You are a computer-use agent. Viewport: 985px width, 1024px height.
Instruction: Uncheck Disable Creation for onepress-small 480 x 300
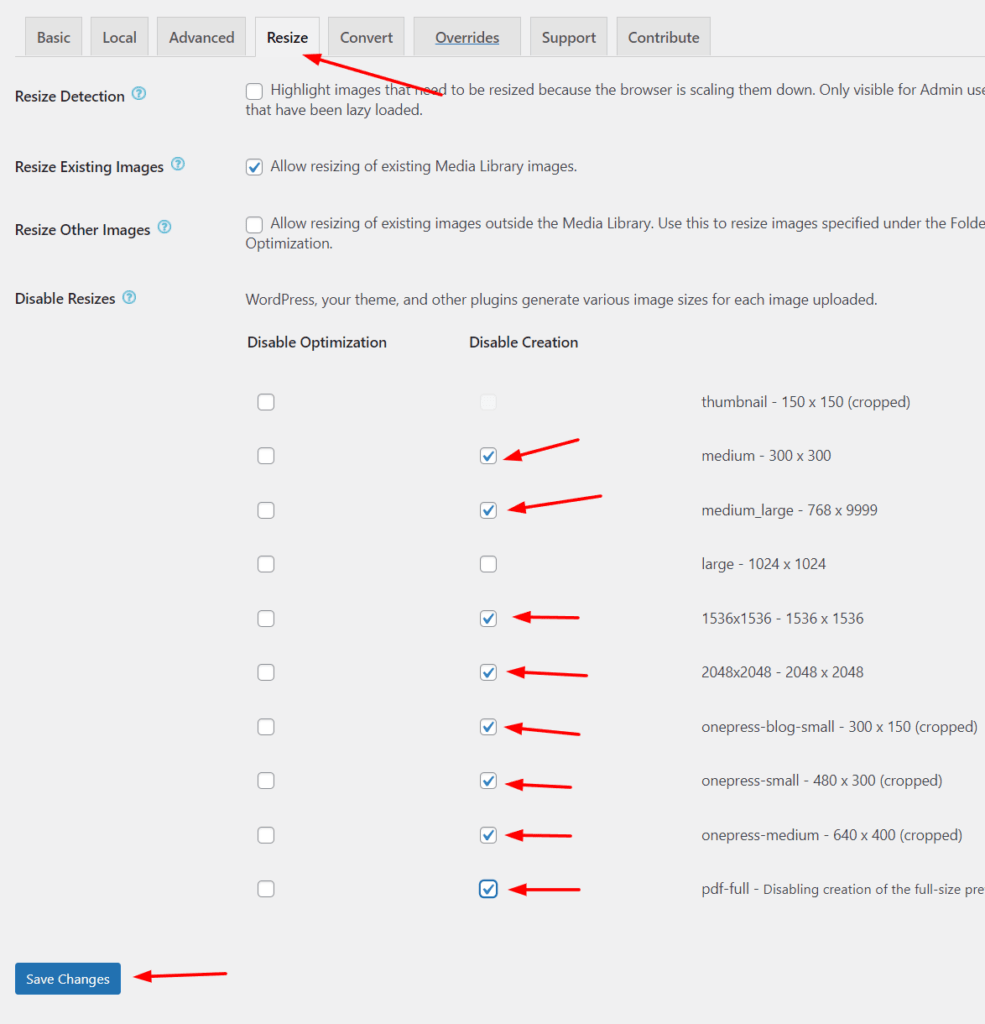(x=488, y=781)
